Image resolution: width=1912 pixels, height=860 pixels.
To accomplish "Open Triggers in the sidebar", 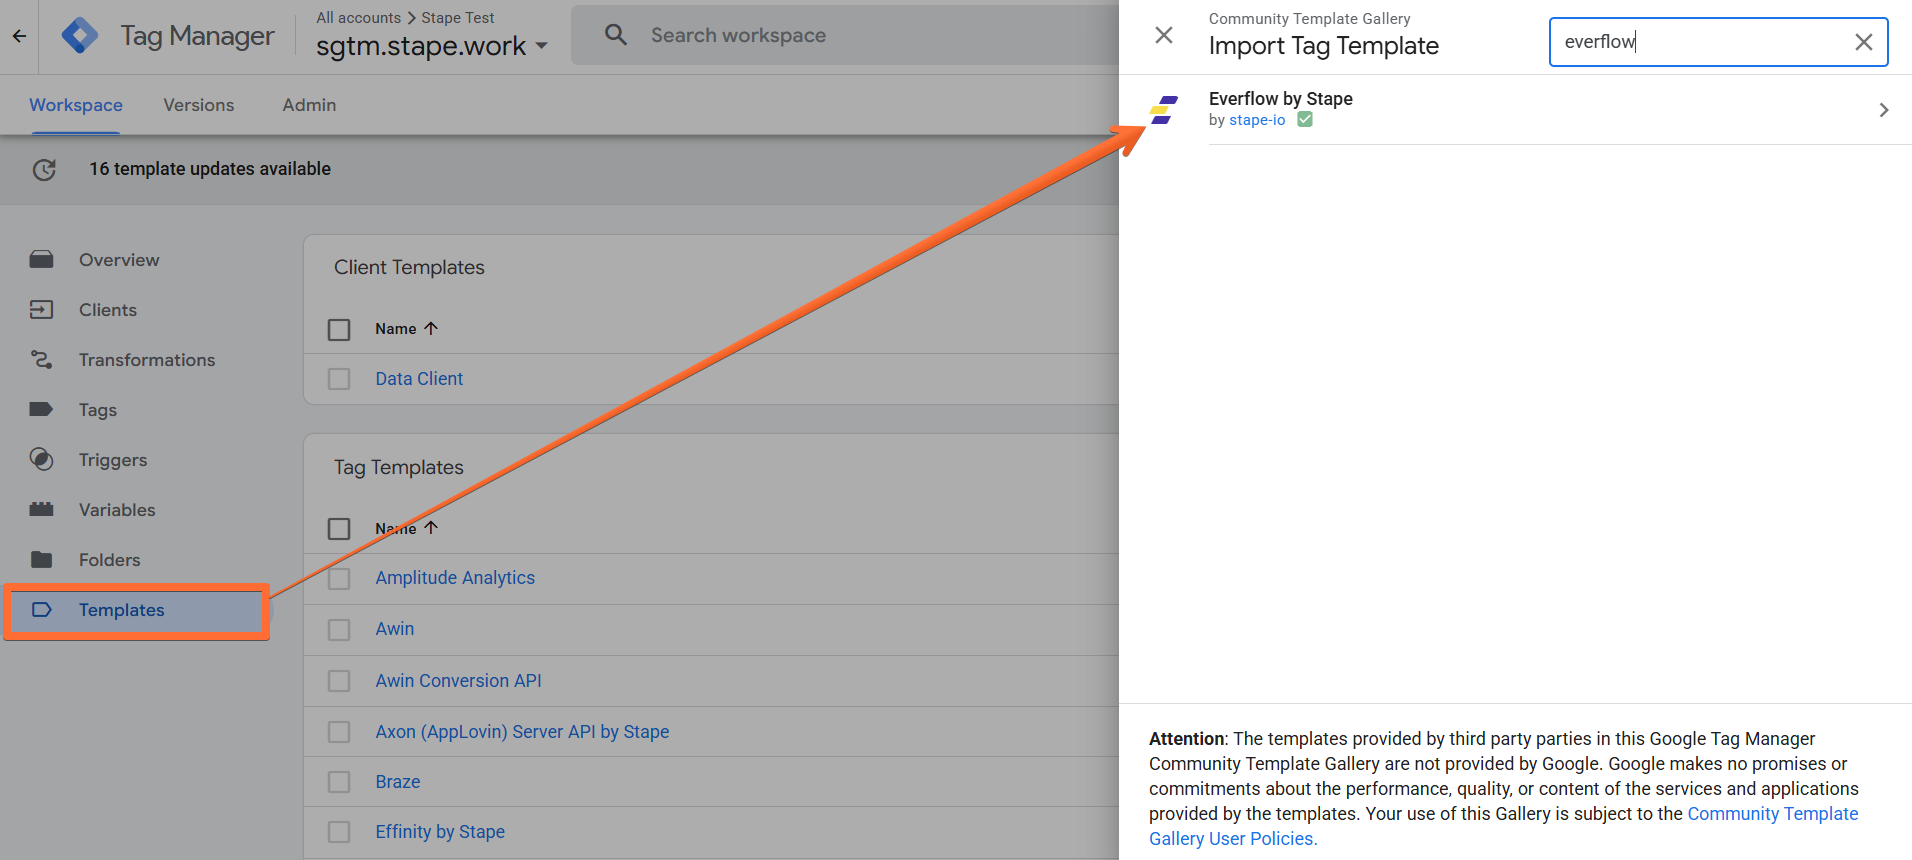I will click(113, 460).
